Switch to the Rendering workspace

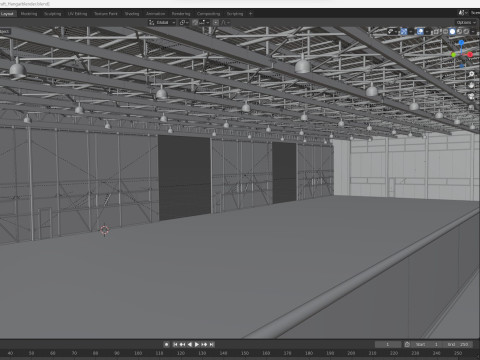[x=181, y=14]
